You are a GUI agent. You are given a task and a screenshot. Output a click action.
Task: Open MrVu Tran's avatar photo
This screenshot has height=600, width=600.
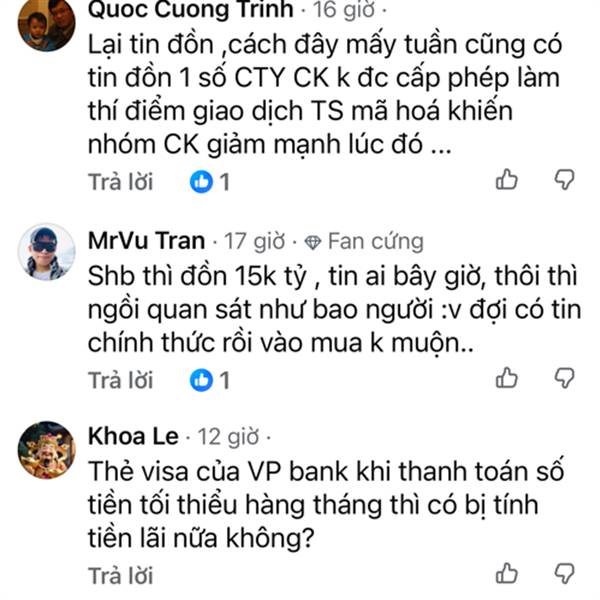(46, 252)
